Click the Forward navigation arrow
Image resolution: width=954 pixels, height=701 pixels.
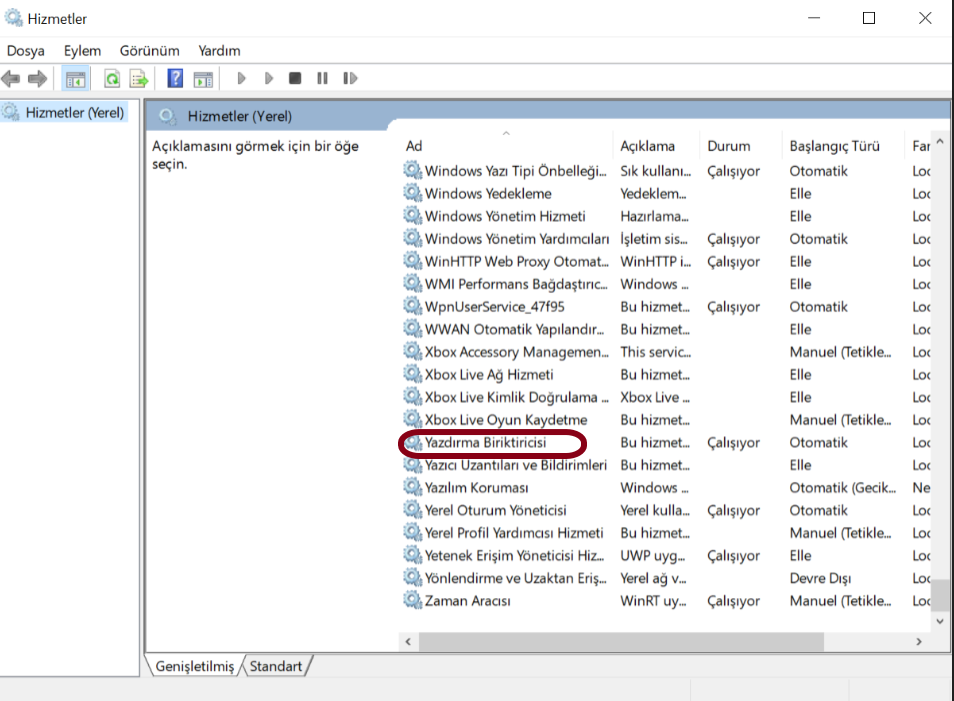(37, 78)
